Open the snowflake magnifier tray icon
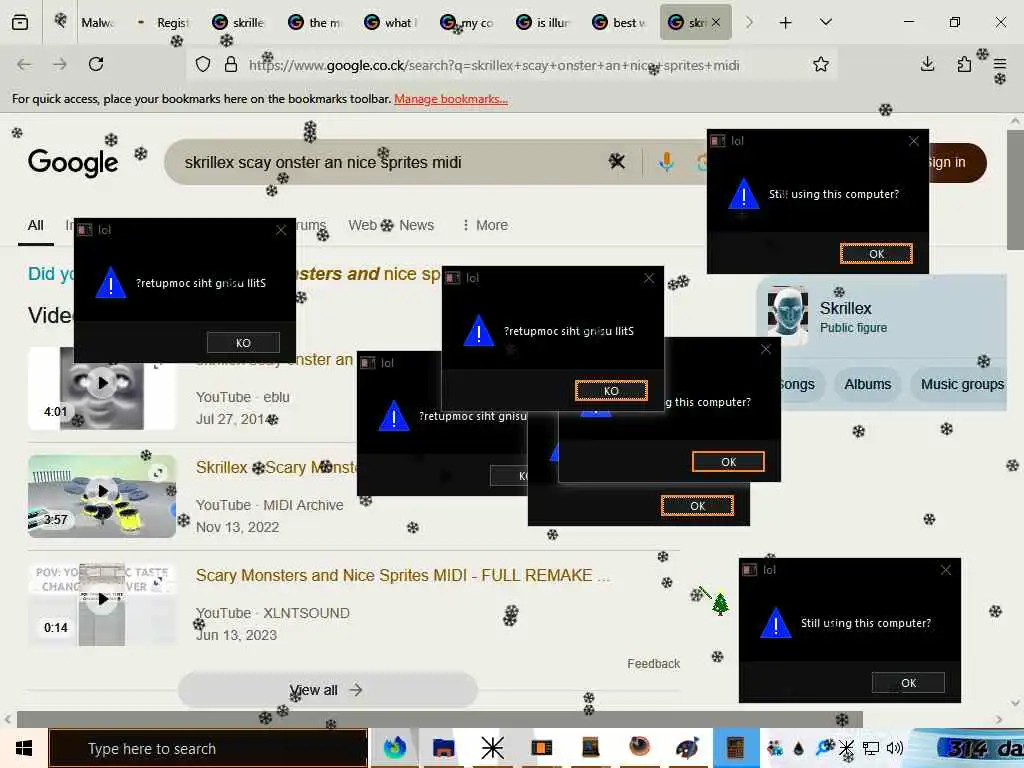The image size is (1024, 768). (x=825, y=746)
